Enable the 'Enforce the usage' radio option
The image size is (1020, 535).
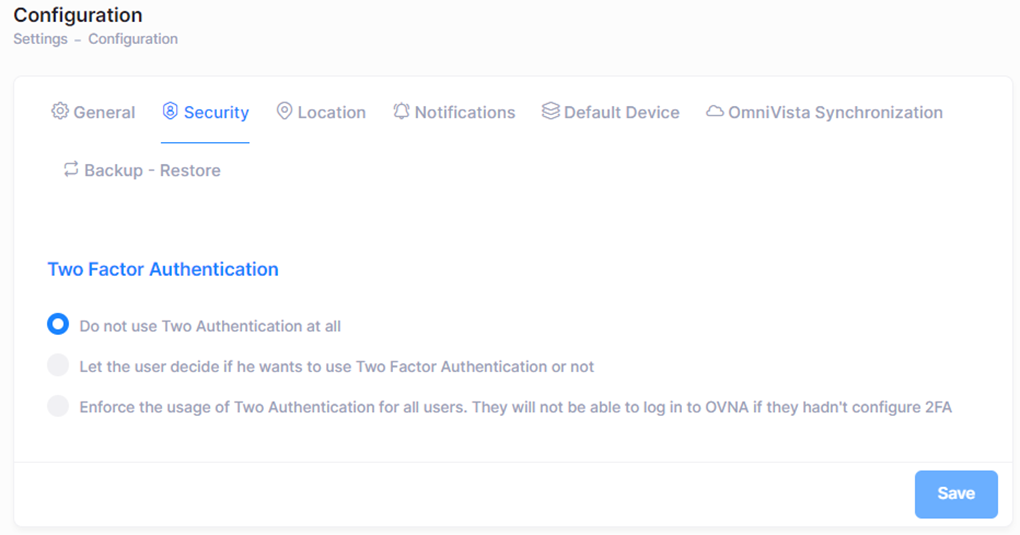tap(58, 406)
